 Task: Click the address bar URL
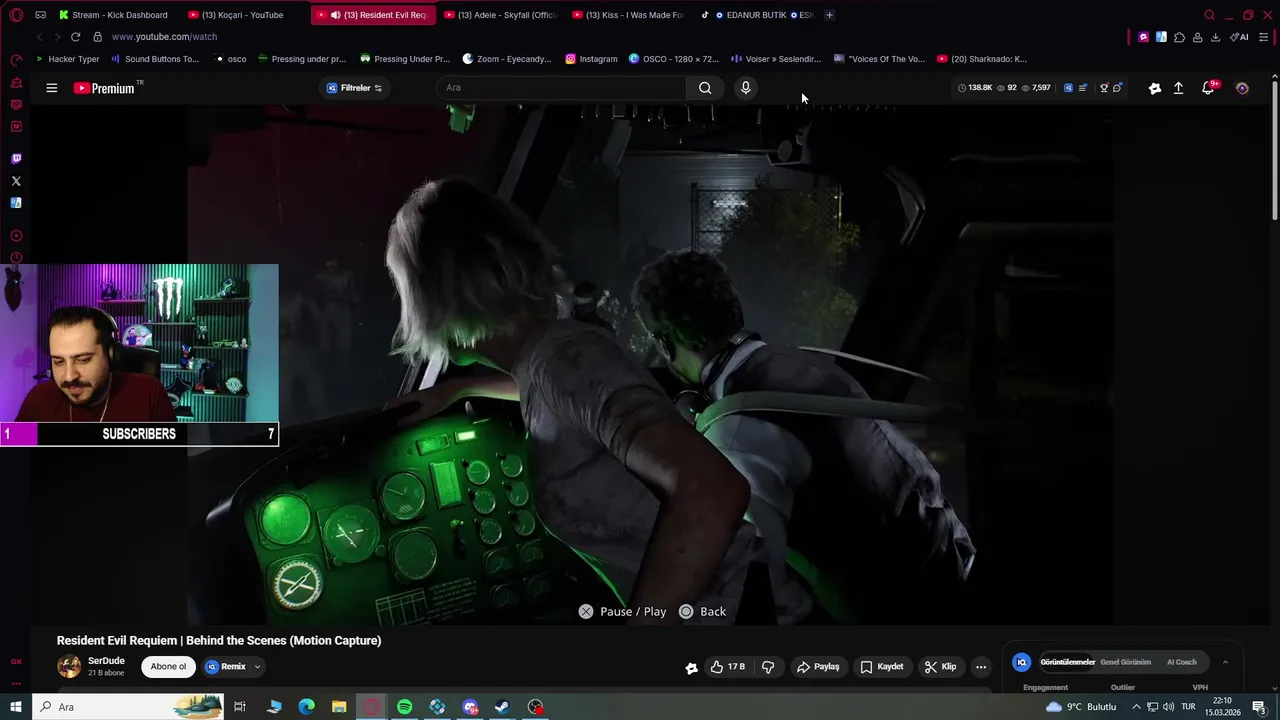[x=164, y=37]
